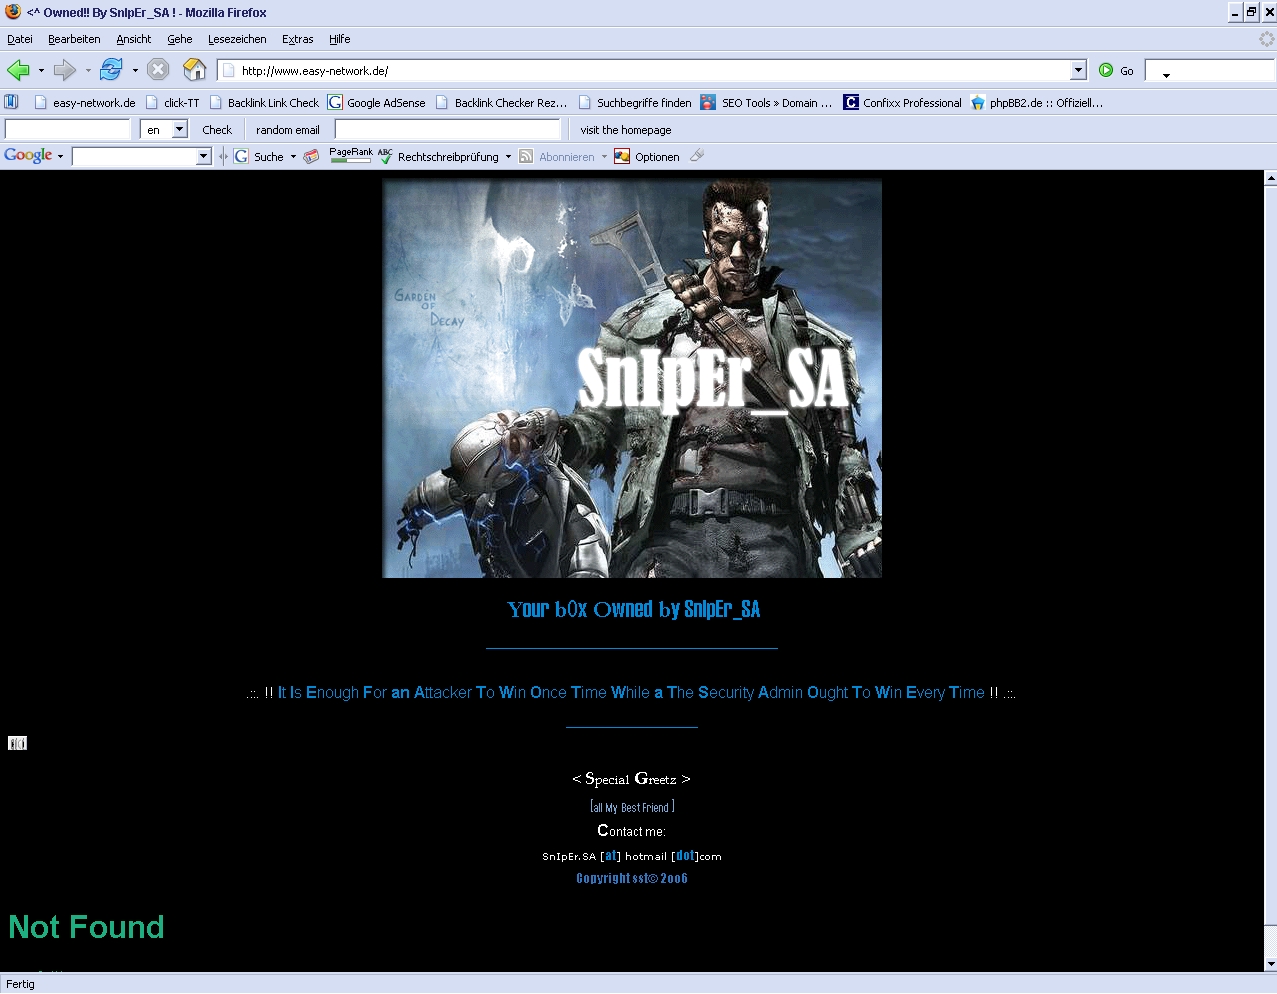The image size is (1277, 994).
Task: Click the Google G search icon
Action: click(241, 156)
